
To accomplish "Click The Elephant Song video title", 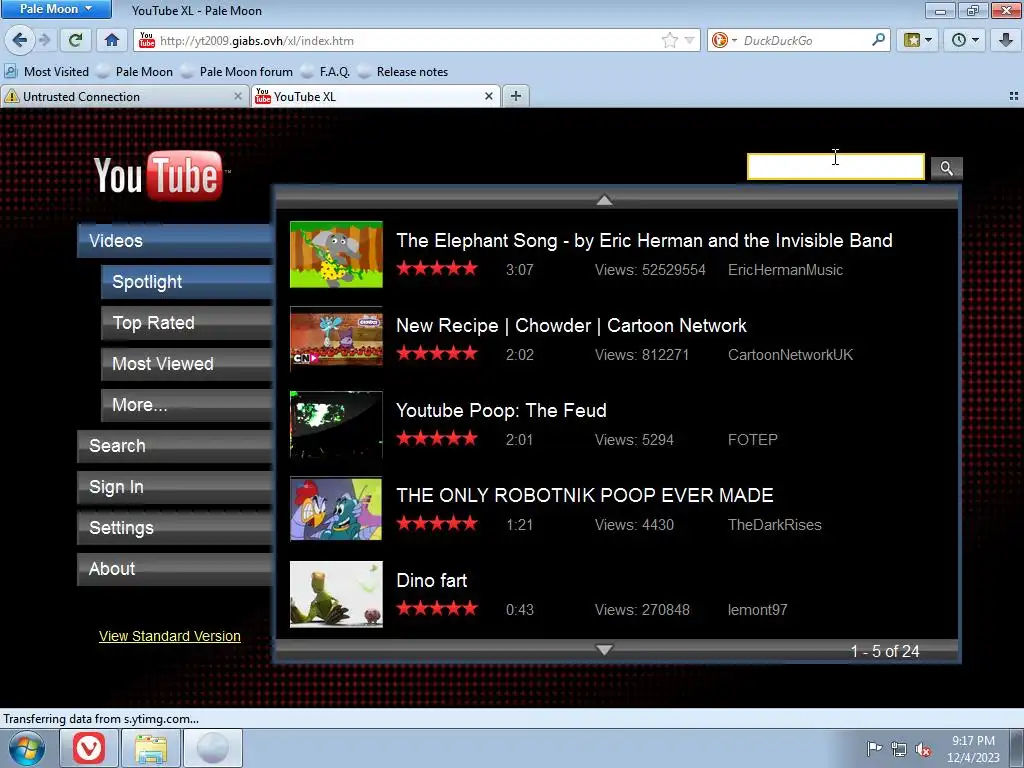I will [x=644, y=240].
